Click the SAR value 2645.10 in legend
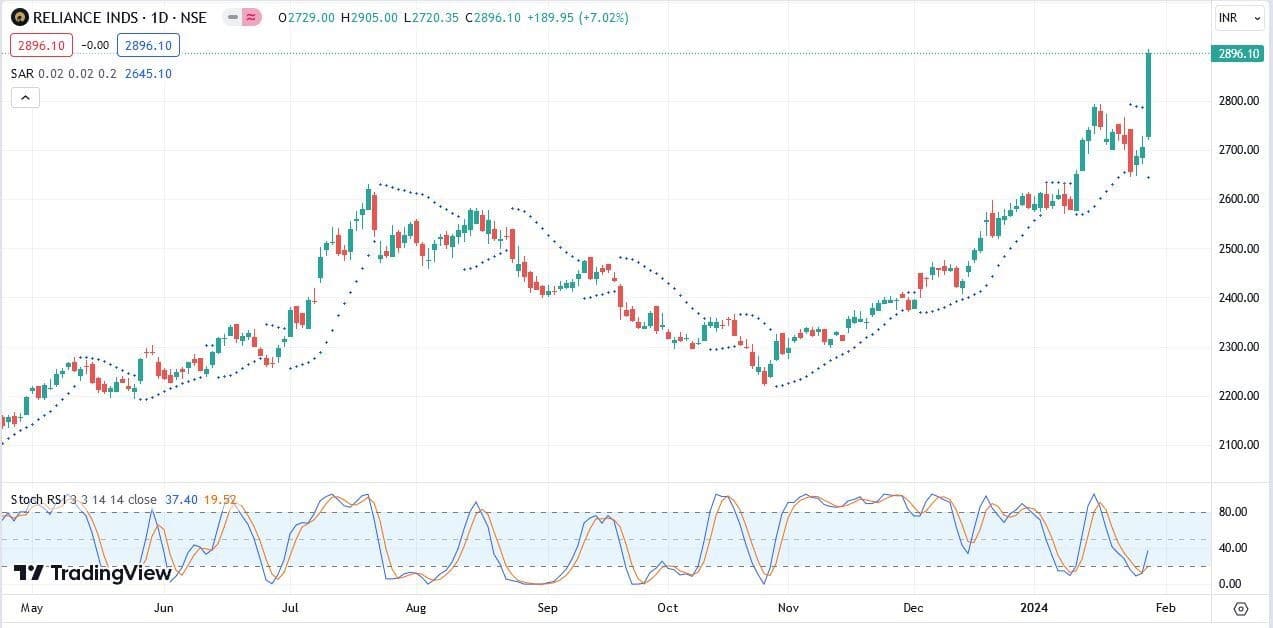 pyautogui.click(x=148, y=73)
